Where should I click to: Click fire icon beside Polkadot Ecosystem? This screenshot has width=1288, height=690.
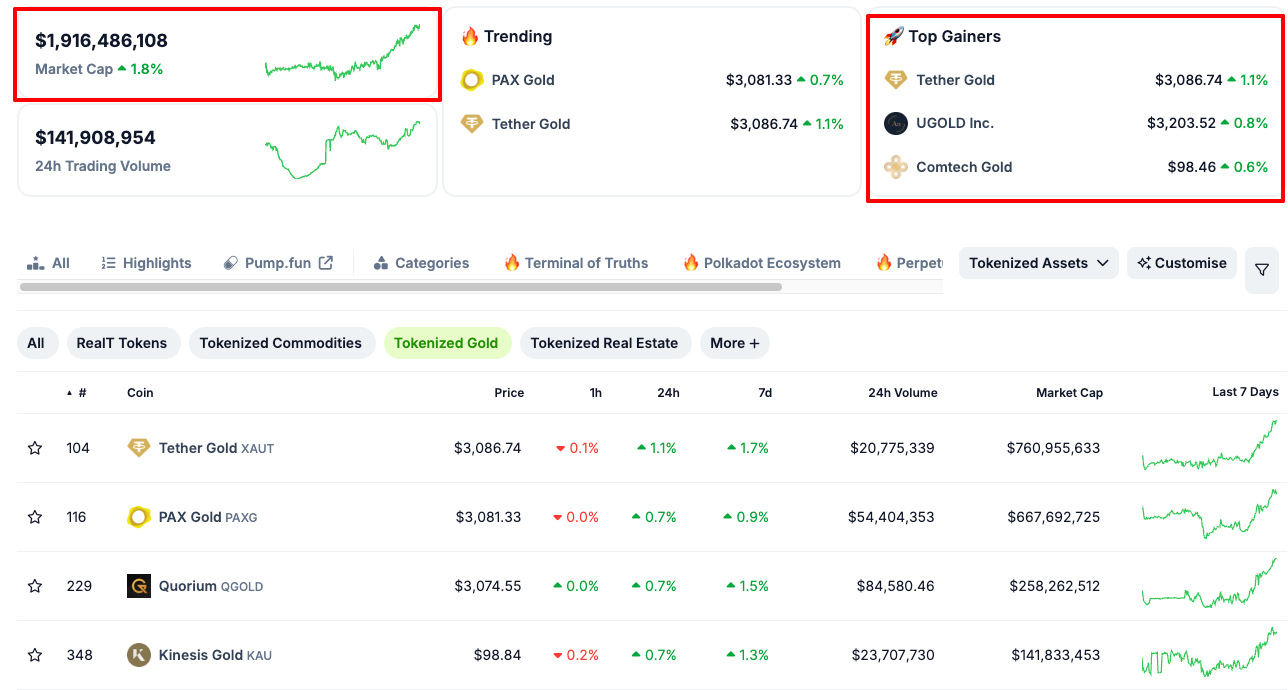[691, 263]
